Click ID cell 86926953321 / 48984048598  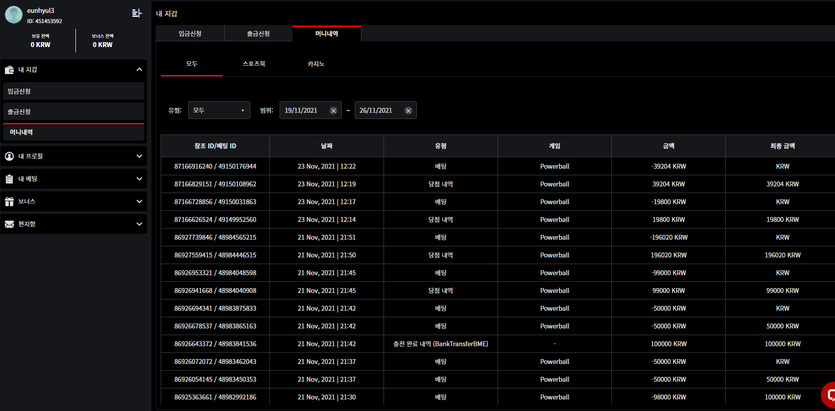pyautogui.click(x=215, y=273)
